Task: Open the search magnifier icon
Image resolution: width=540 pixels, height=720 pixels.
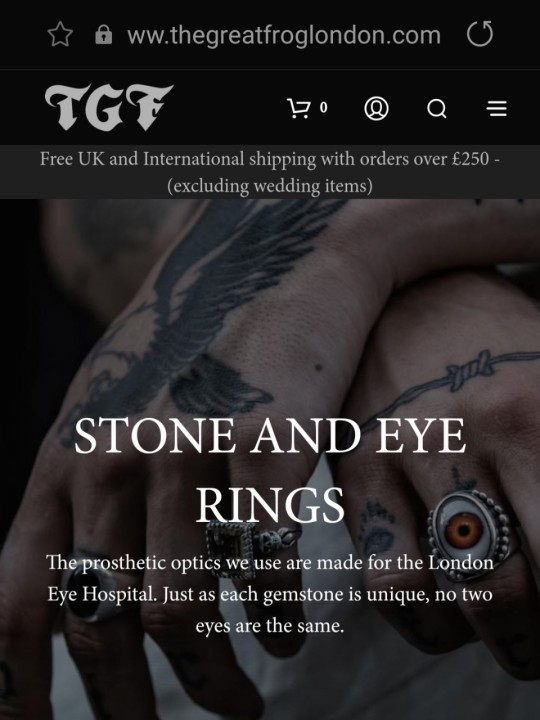Action: point(437,109)
